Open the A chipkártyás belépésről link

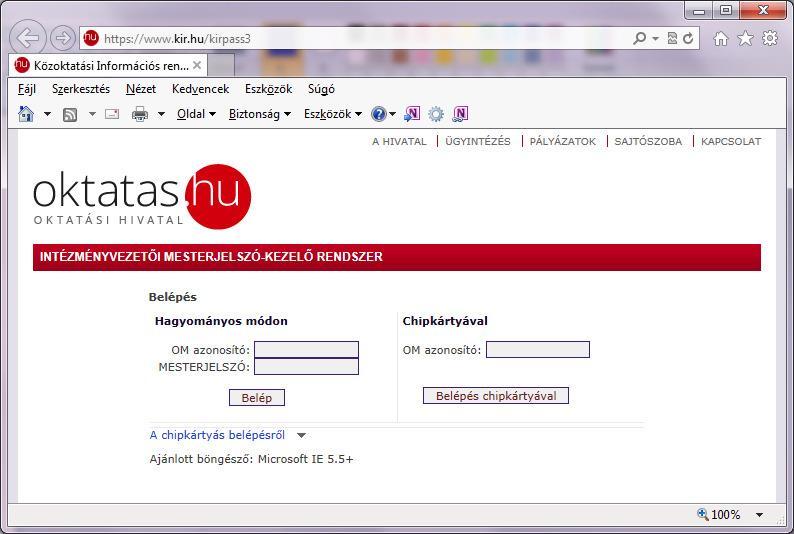coord(217,435)
